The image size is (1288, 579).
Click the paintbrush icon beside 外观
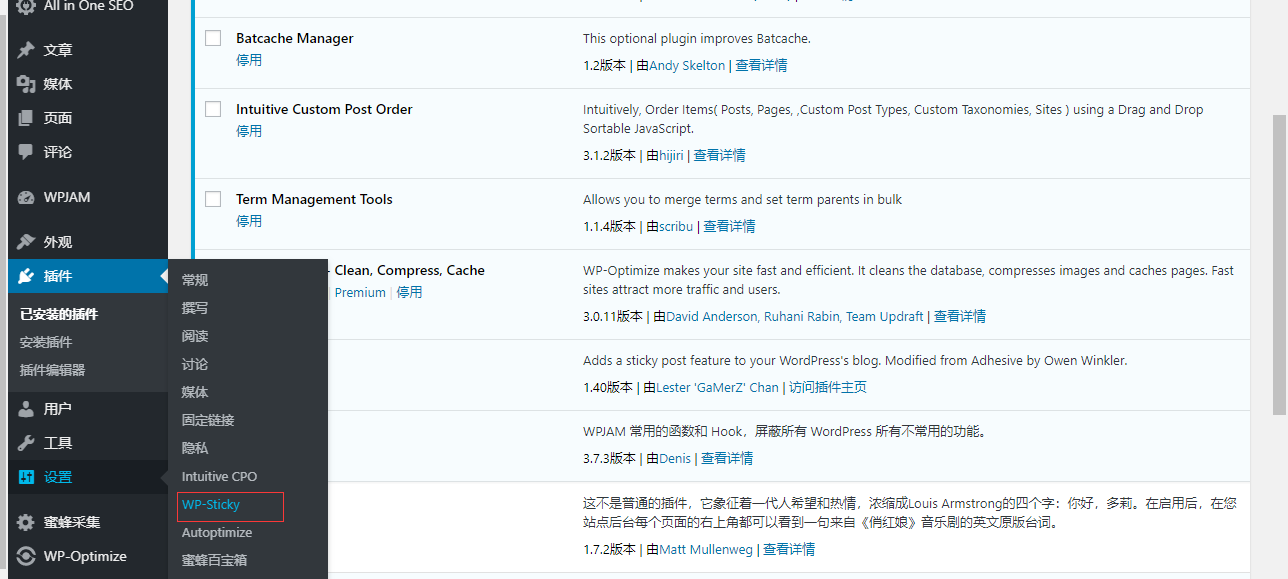coord(26,242)
